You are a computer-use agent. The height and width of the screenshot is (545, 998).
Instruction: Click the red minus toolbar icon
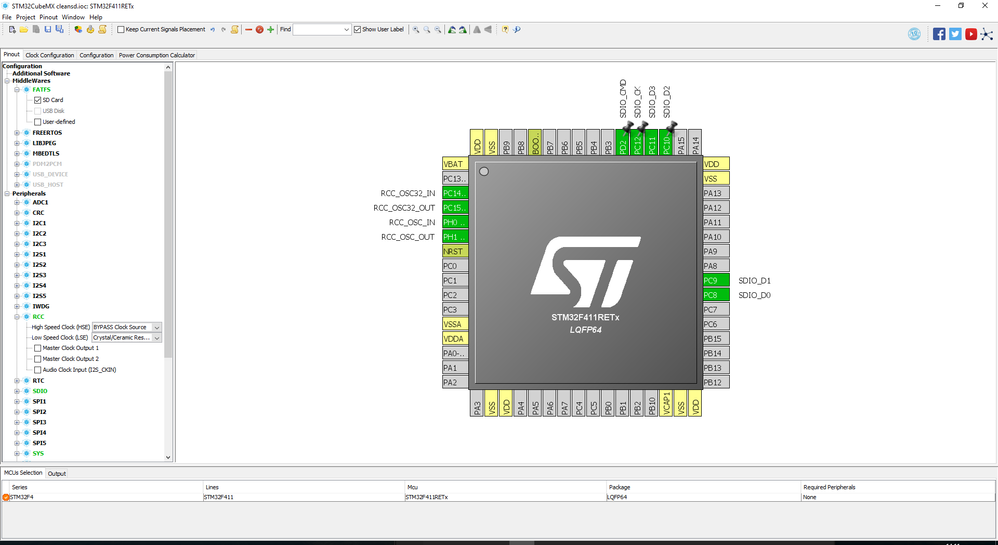pos(248,29)
